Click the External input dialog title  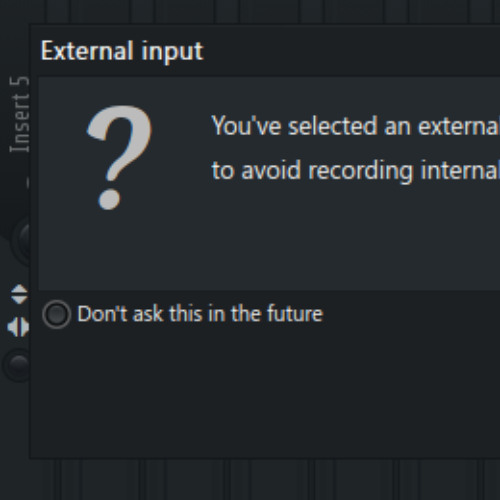click(x=122, y=51)
